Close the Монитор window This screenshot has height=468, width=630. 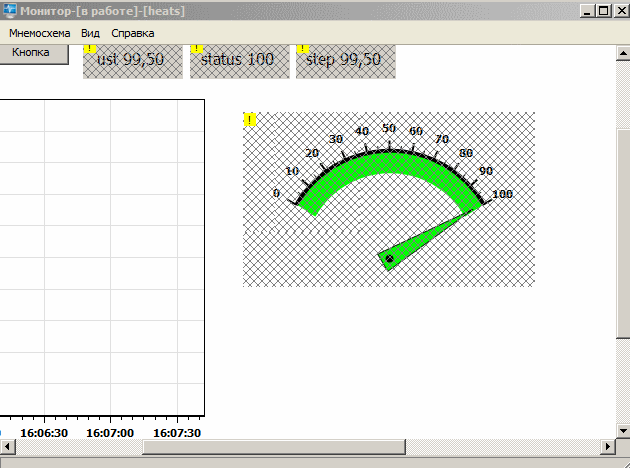point(621,10)
